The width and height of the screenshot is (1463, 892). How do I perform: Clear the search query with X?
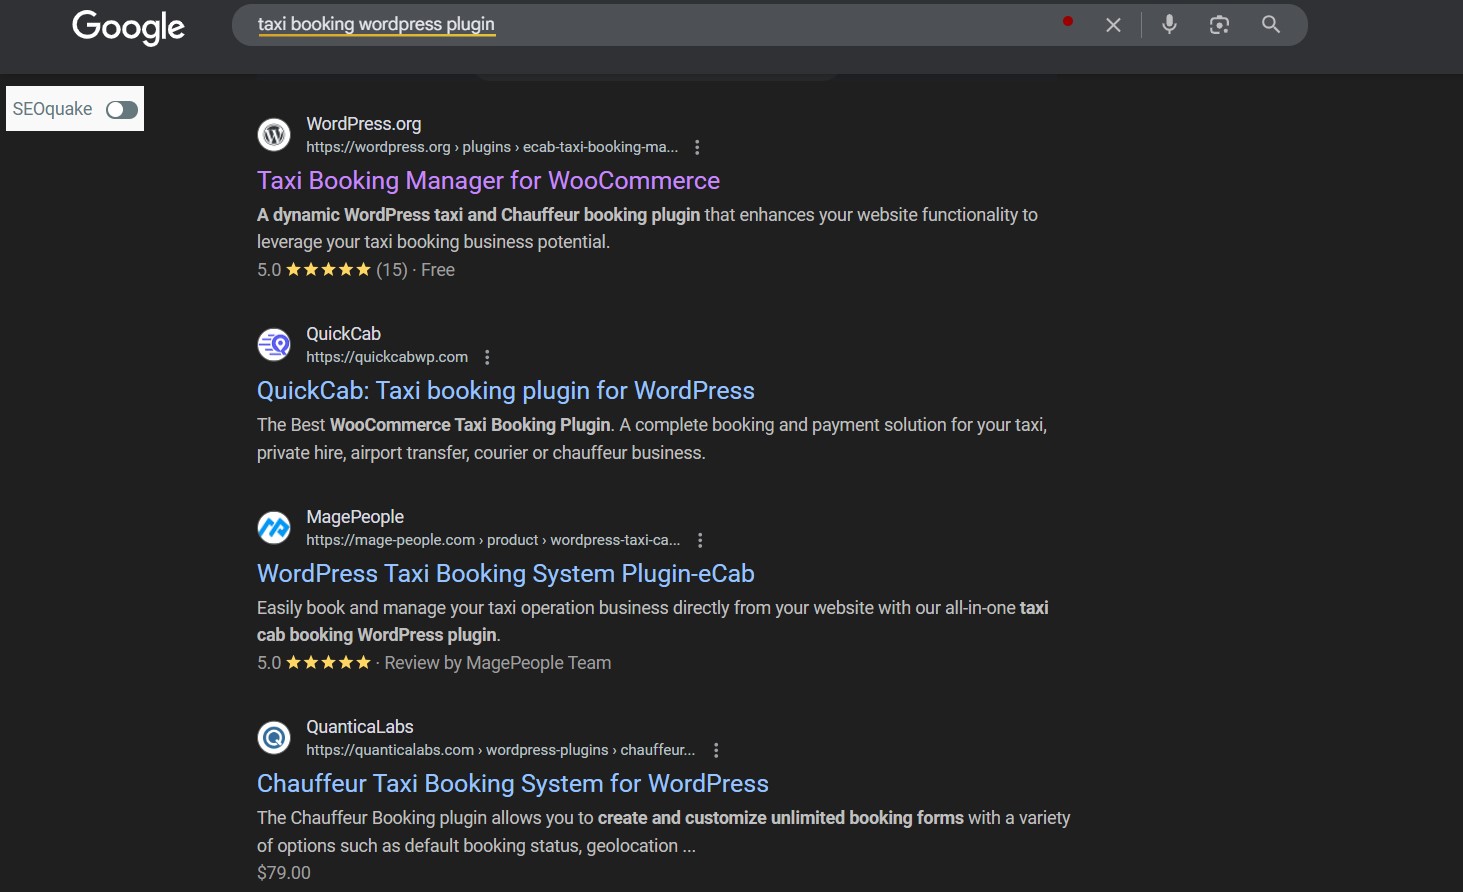1113,25
